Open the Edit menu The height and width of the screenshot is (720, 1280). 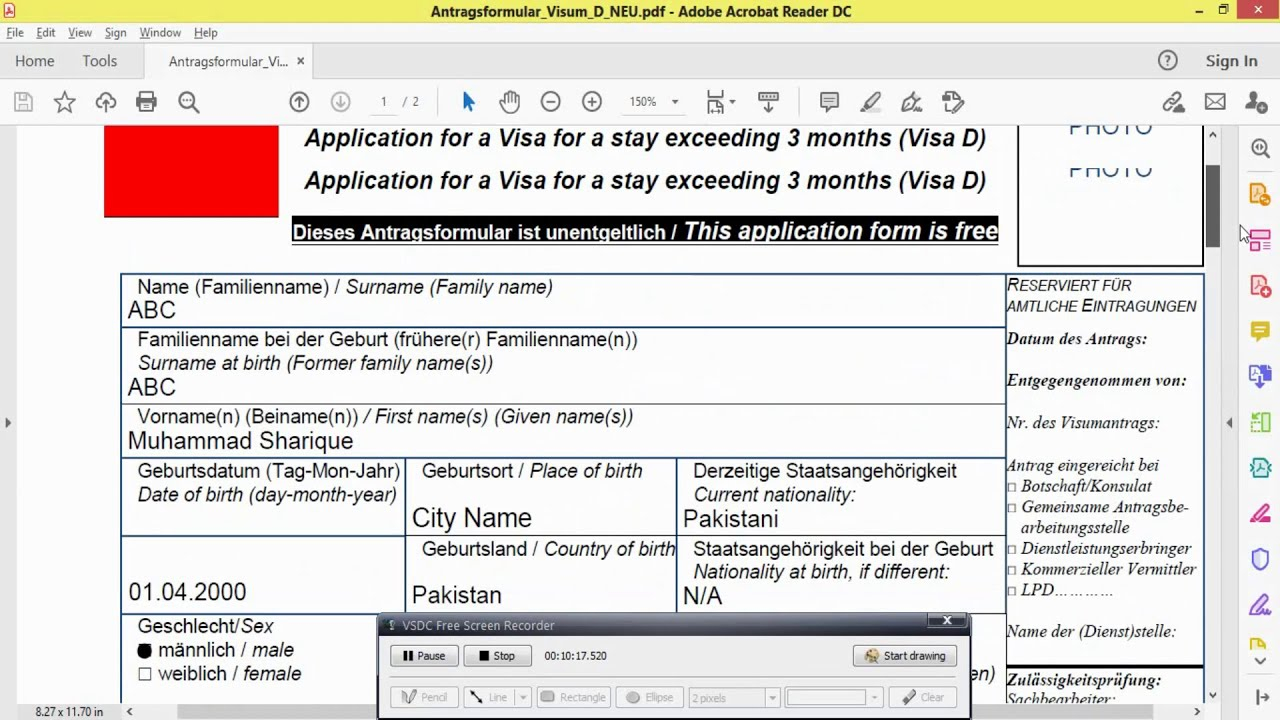[x=46, y=33]
